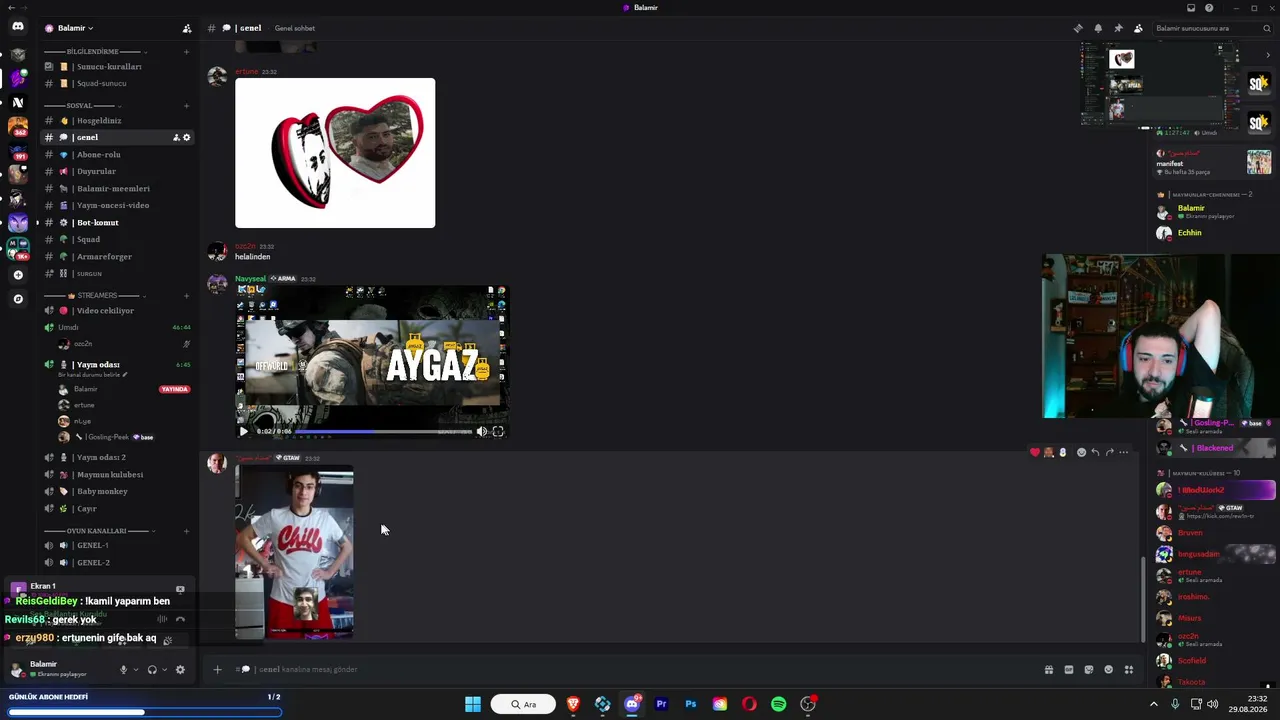Open user settings gear icon
This screenshot has width=1280, height=720.
180,670
